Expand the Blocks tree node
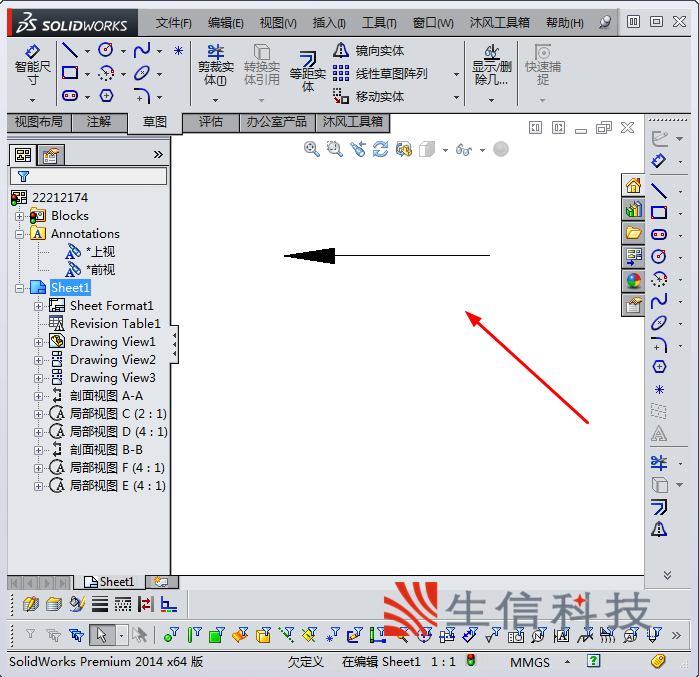The image size is (699, 677). pyautogui.click(x=19, y=217)
